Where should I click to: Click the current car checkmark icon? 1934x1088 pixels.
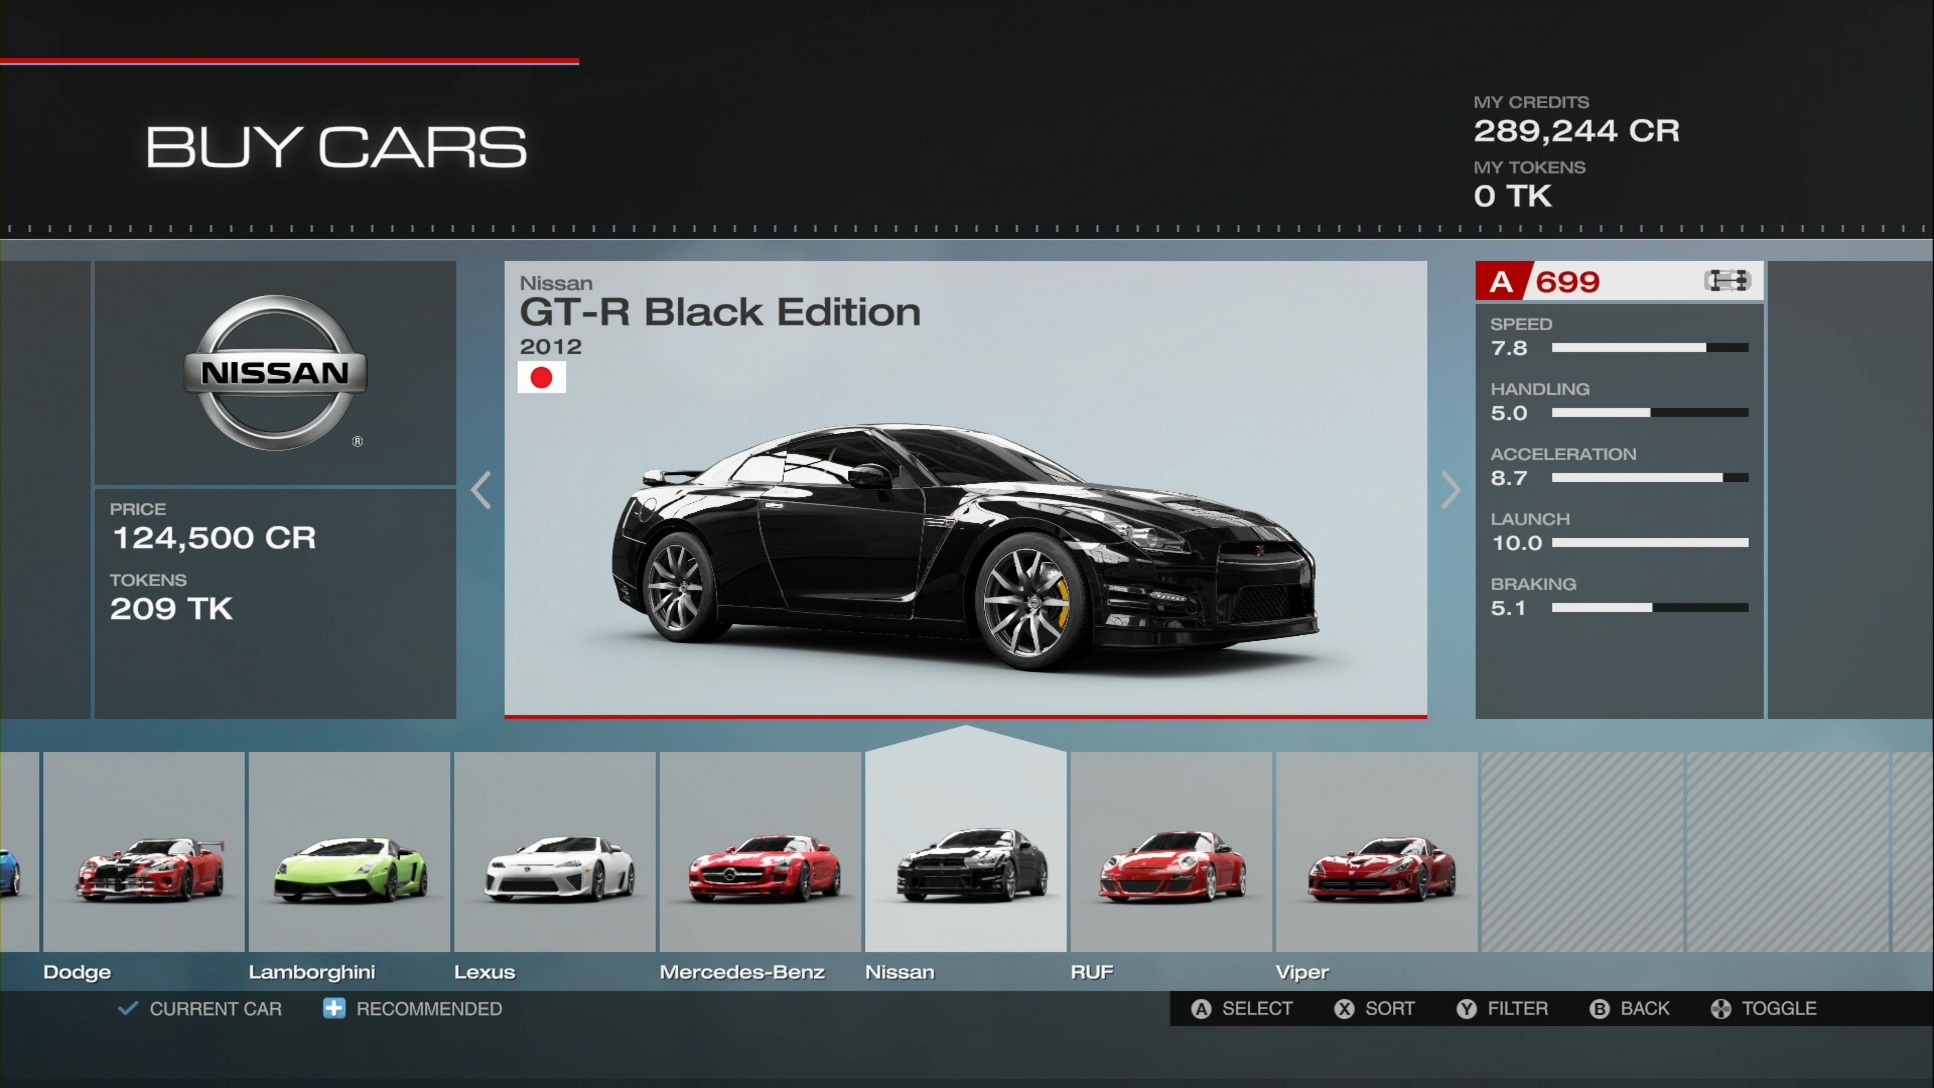pos(128,1008)
